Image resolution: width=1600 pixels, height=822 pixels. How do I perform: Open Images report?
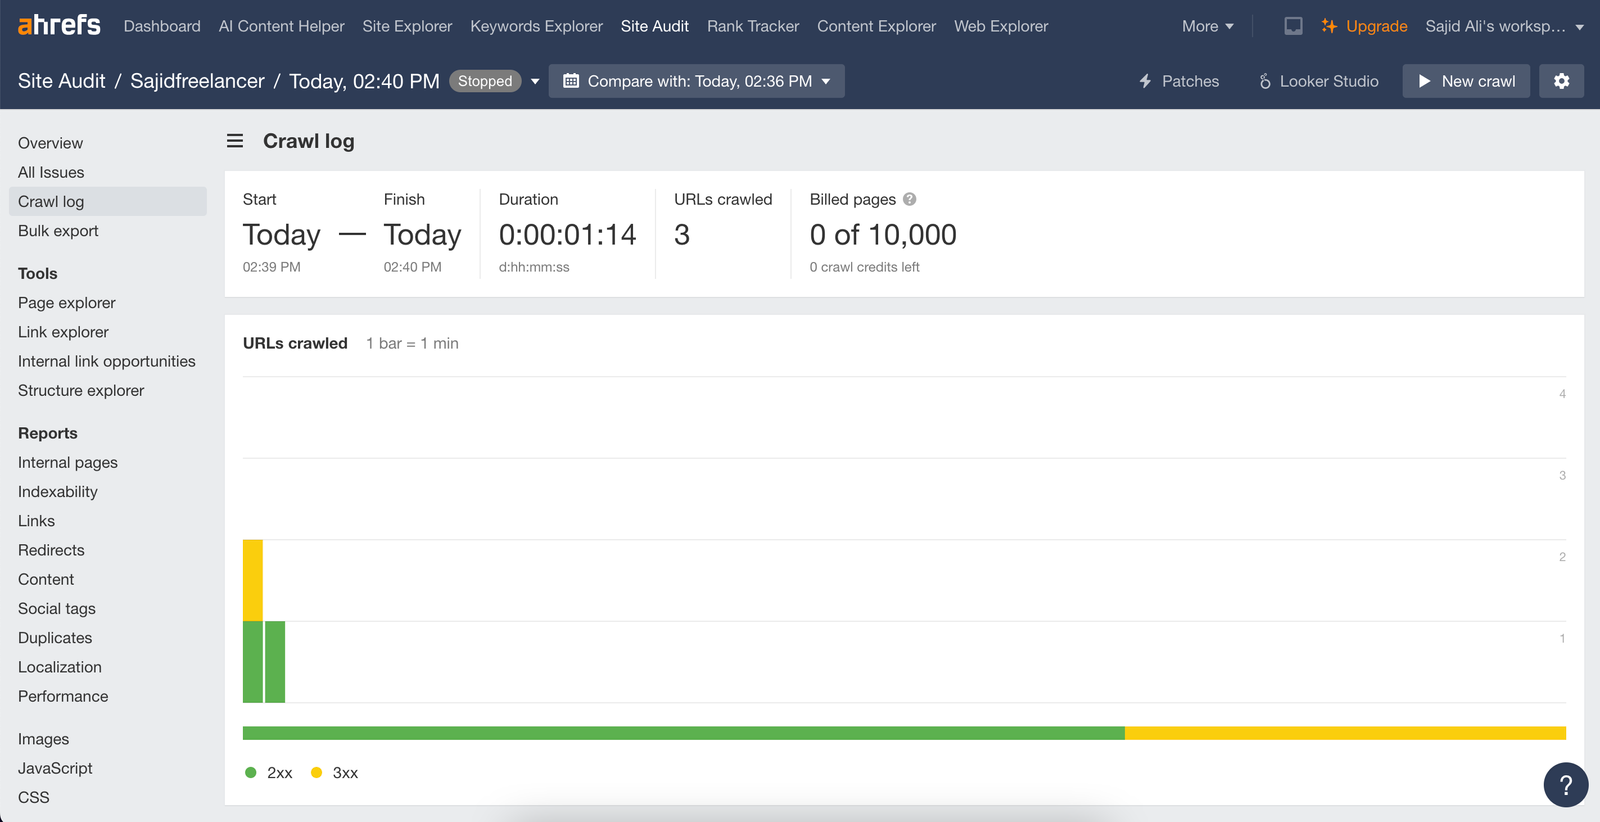click(44, 739)
